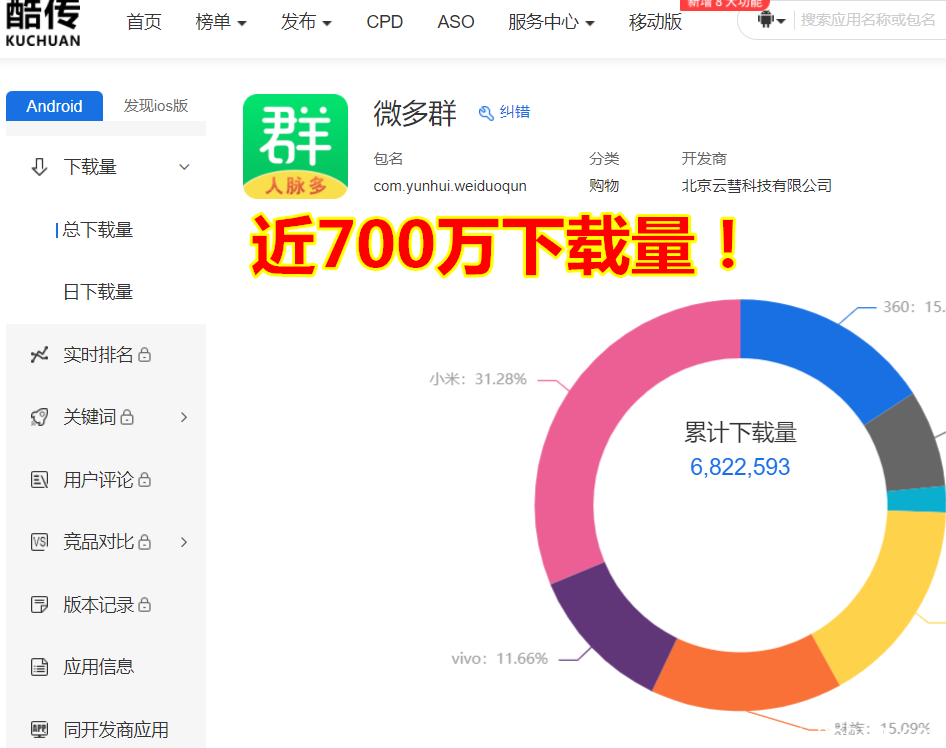This screenshot has width=946, height=748.
Task: Expand the 竞品对比 submenu arrow
Action: click(x=184, y=542)
